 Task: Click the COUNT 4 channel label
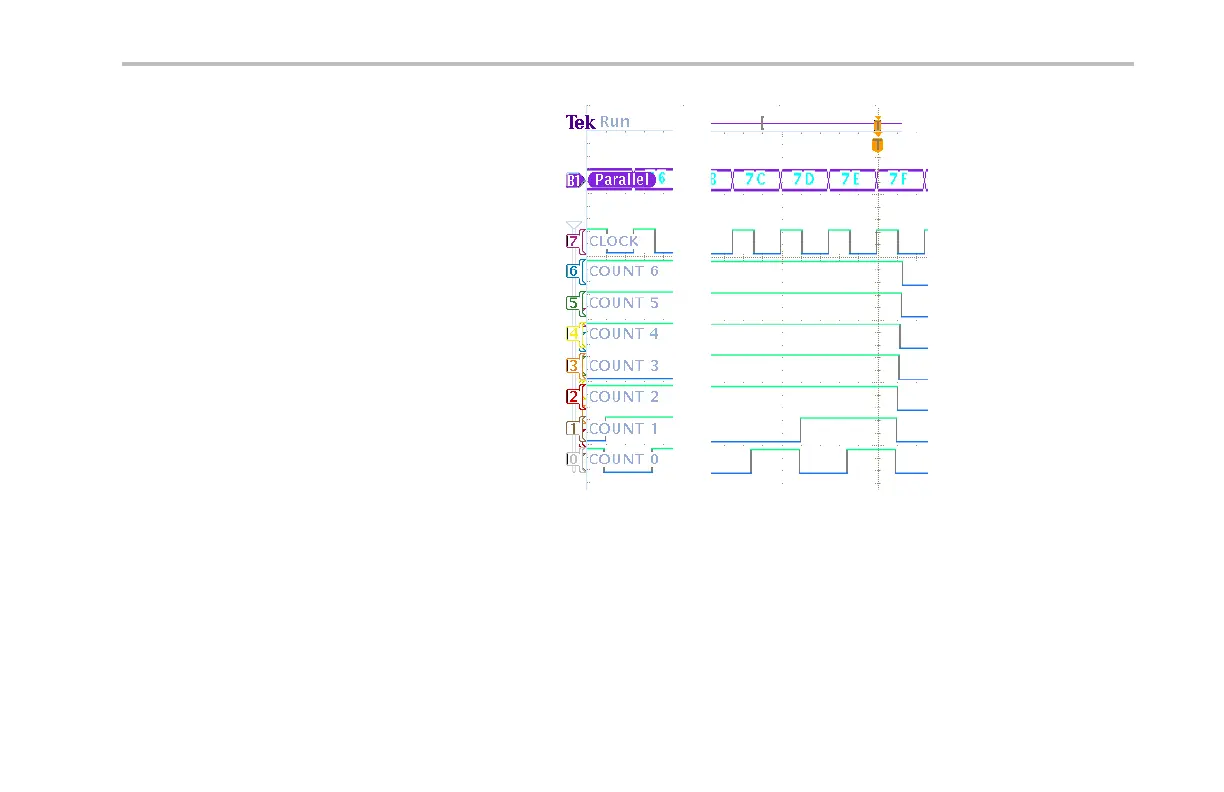[x=624, y=334]
